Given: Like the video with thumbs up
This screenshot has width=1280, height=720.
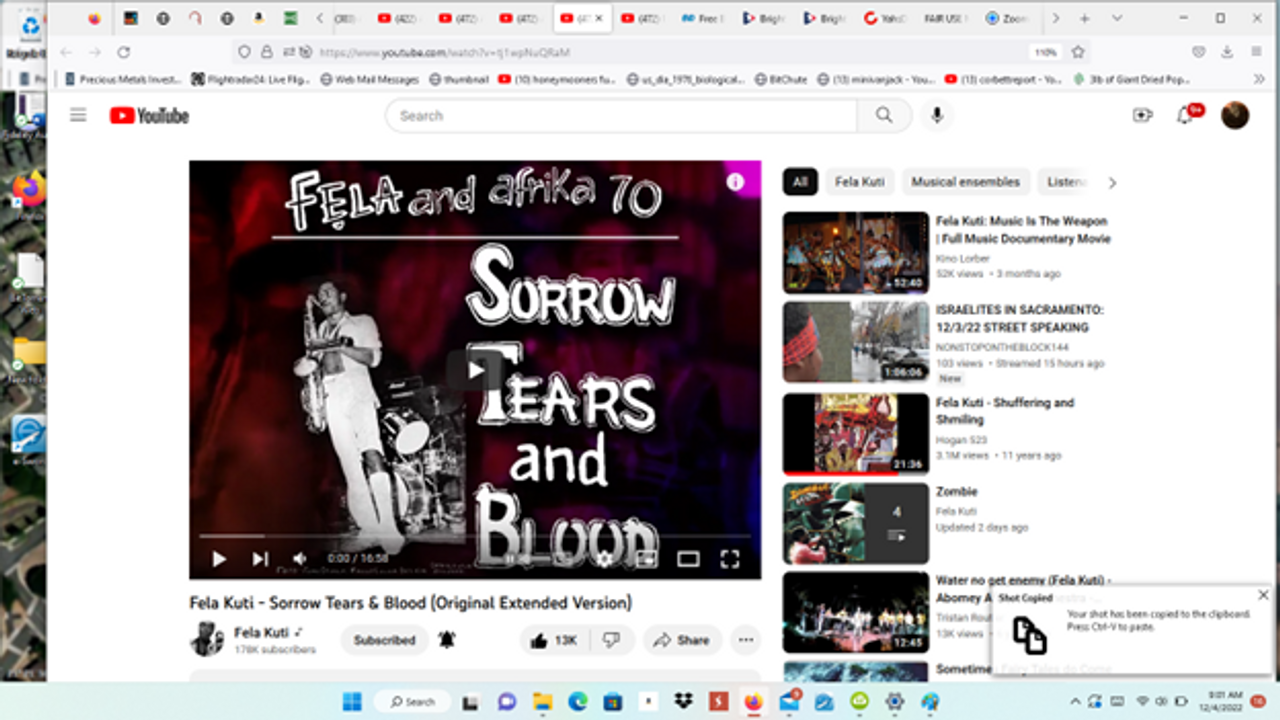Looking at the screenshot, I should [x=554, y=640].
